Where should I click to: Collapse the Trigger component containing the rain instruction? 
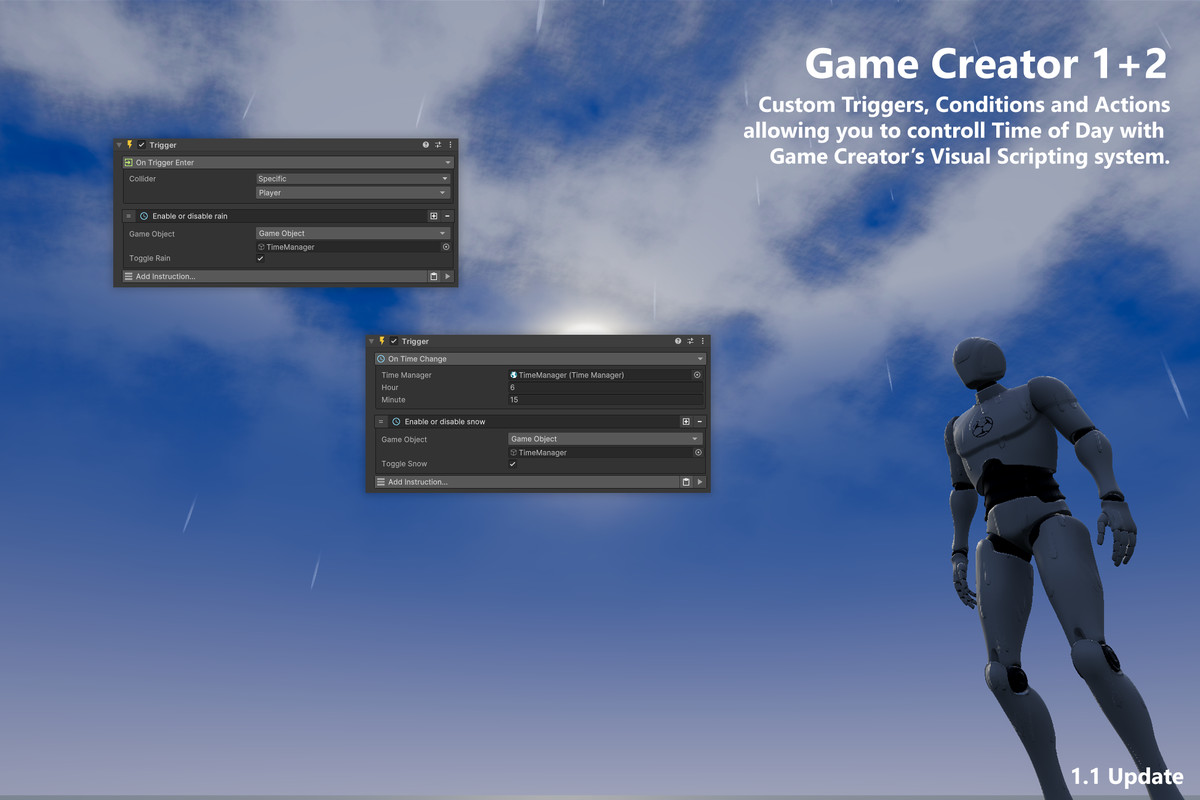tap(120, 145)
